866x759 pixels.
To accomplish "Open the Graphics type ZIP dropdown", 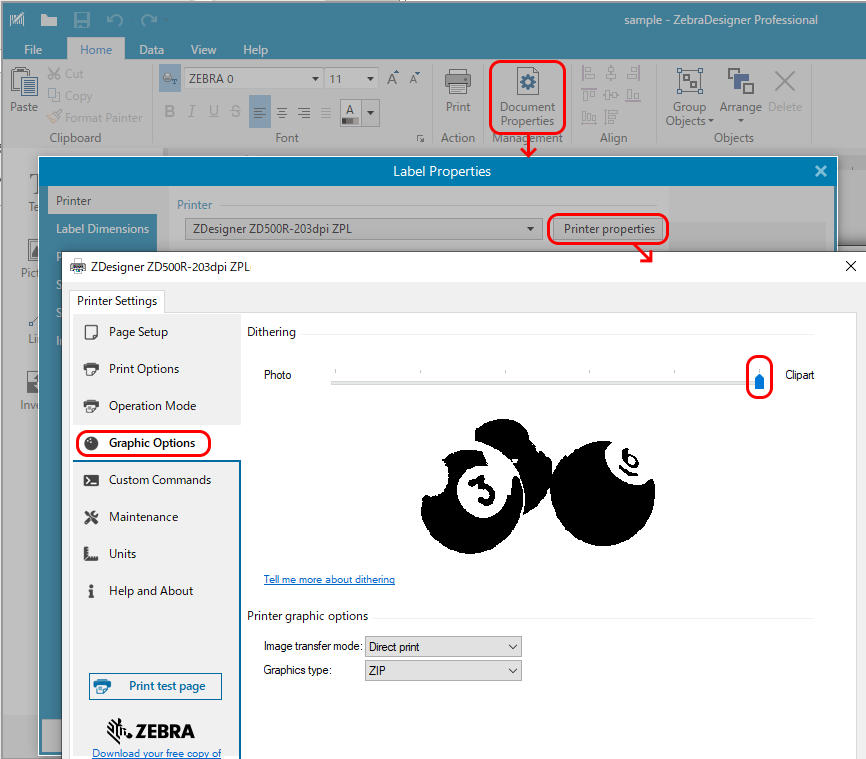I will click(x=443, y=671).
